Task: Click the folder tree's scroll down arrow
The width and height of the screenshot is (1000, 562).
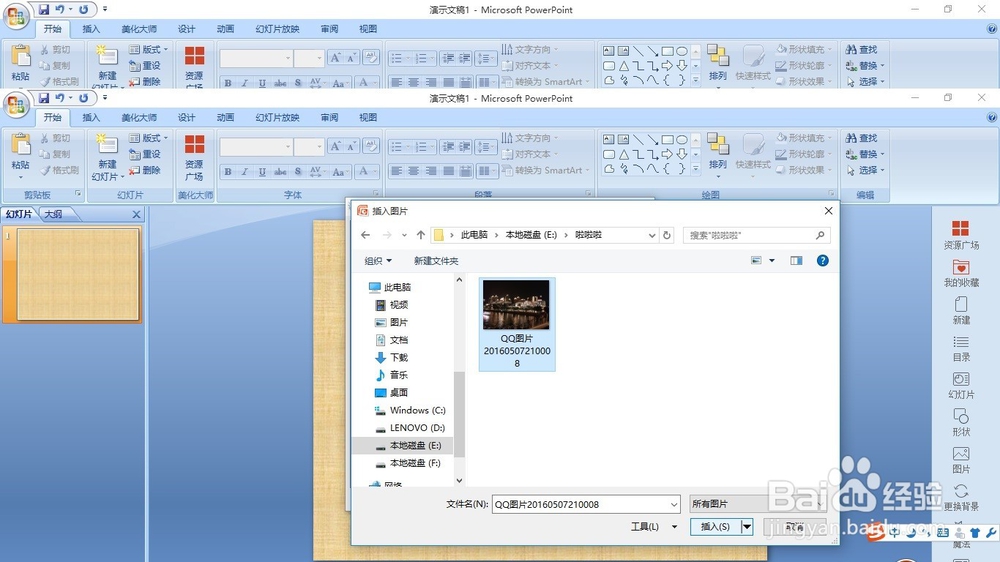Action: pyautogui.click(x=459, y=480)
